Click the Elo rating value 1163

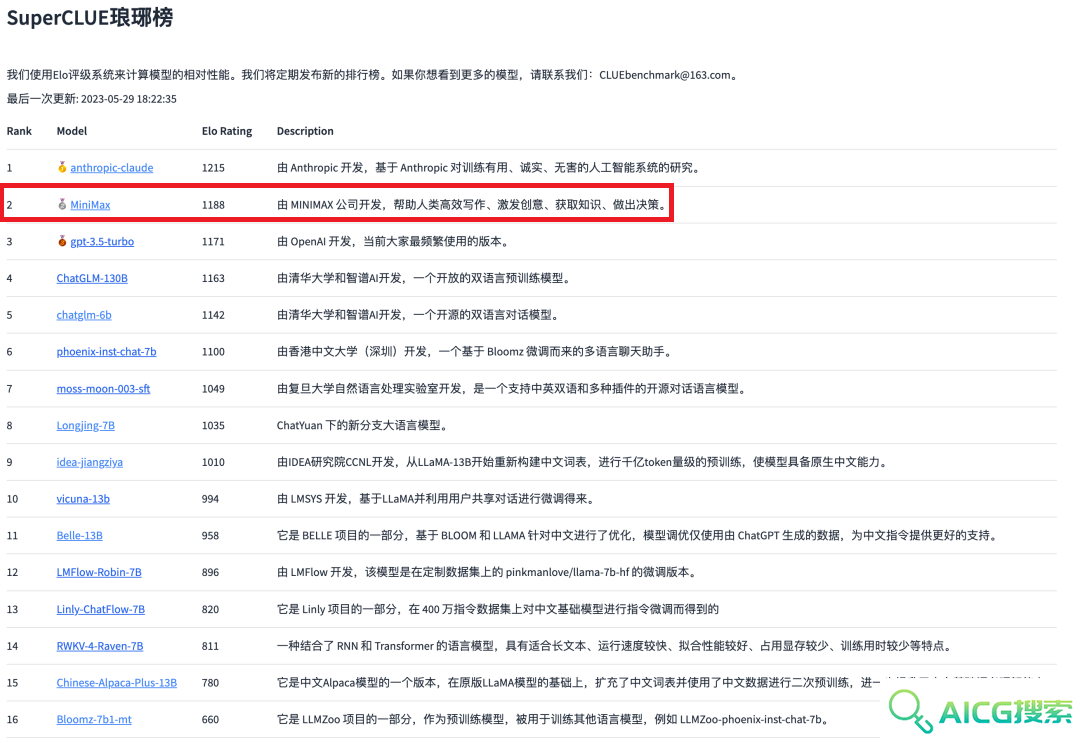[x=213, y=278]
